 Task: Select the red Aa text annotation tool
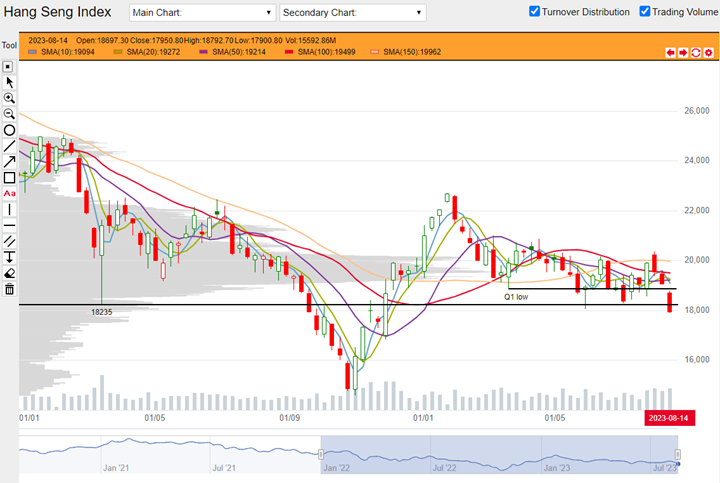[x=9, y=193]
